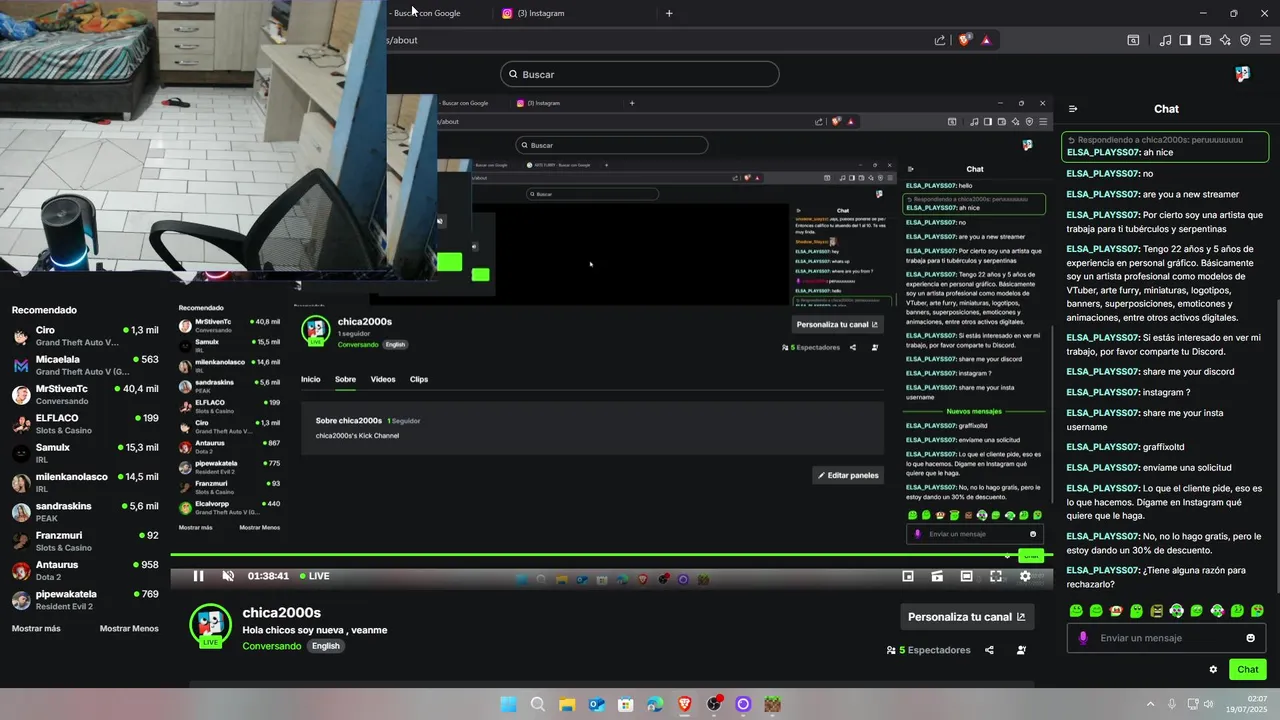Viewport: 1280px width, 720px height.
Task: Open Windows Start menu
Action: (508, 704)
